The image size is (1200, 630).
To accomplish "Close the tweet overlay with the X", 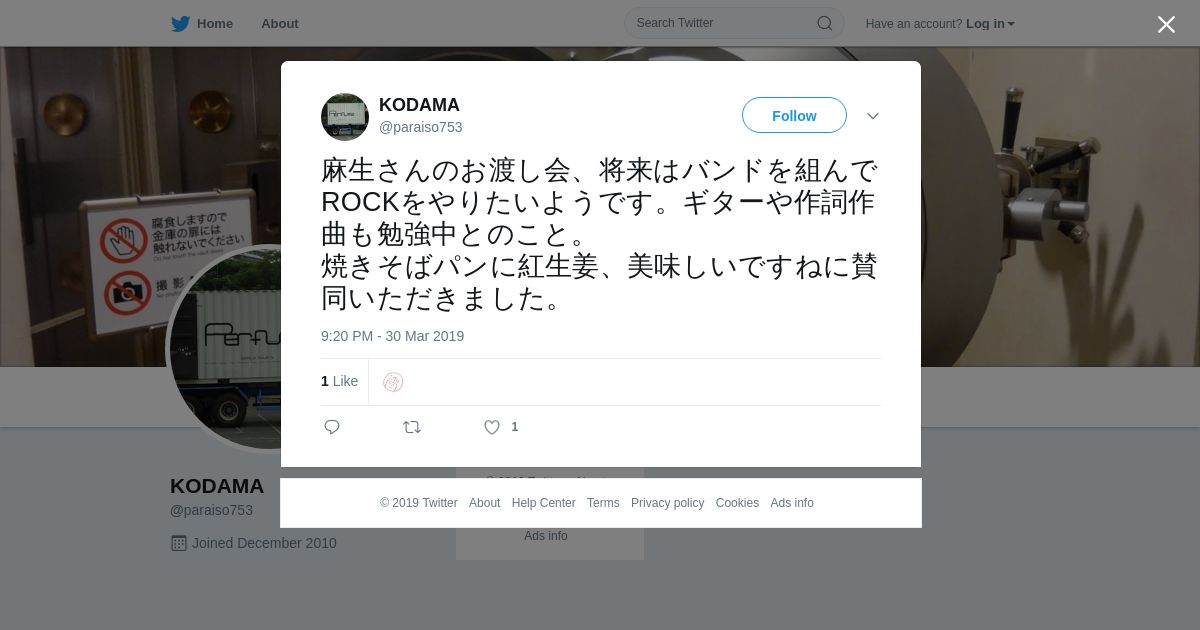I will click(x=1166, y=24).
